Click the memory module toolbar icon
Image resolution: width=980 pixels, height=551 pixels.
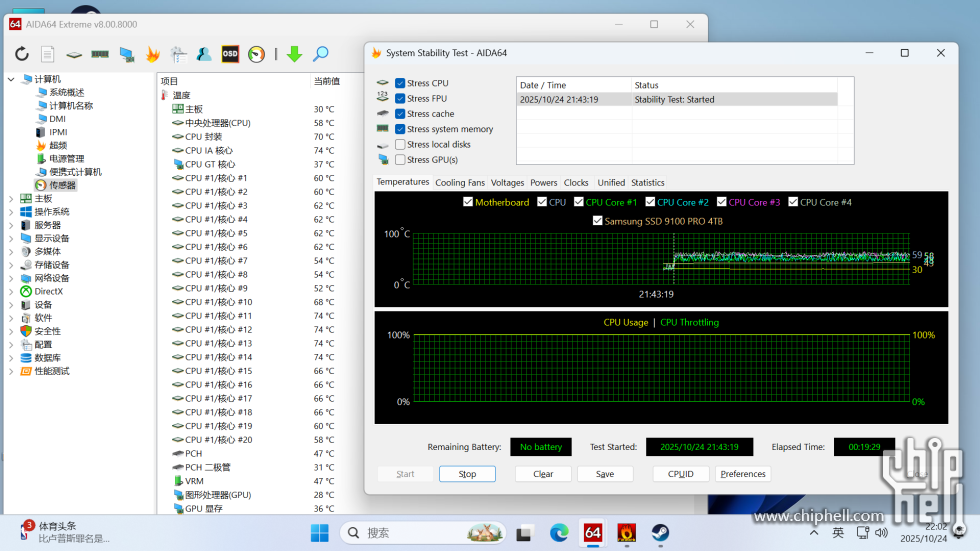coord(100,54)
